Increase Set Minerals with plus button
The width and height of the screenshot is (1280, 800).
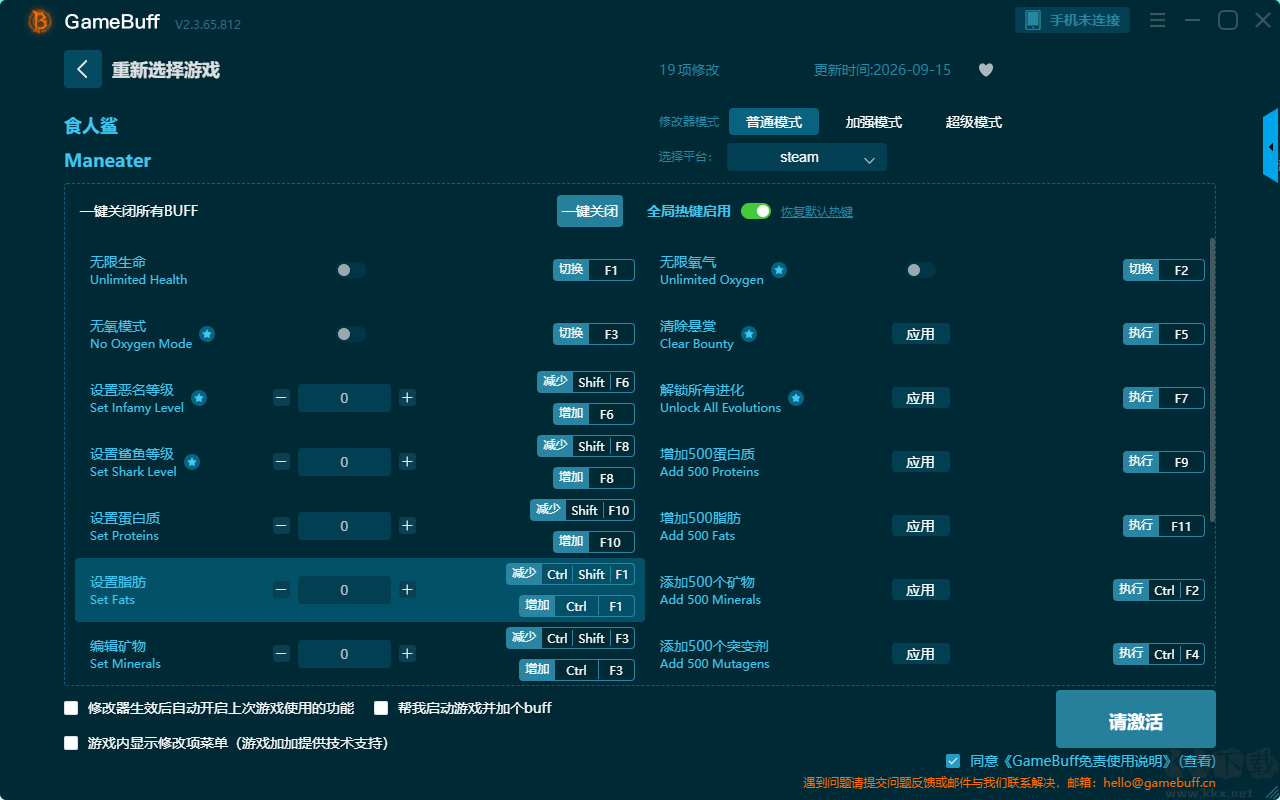coord(407,654)
